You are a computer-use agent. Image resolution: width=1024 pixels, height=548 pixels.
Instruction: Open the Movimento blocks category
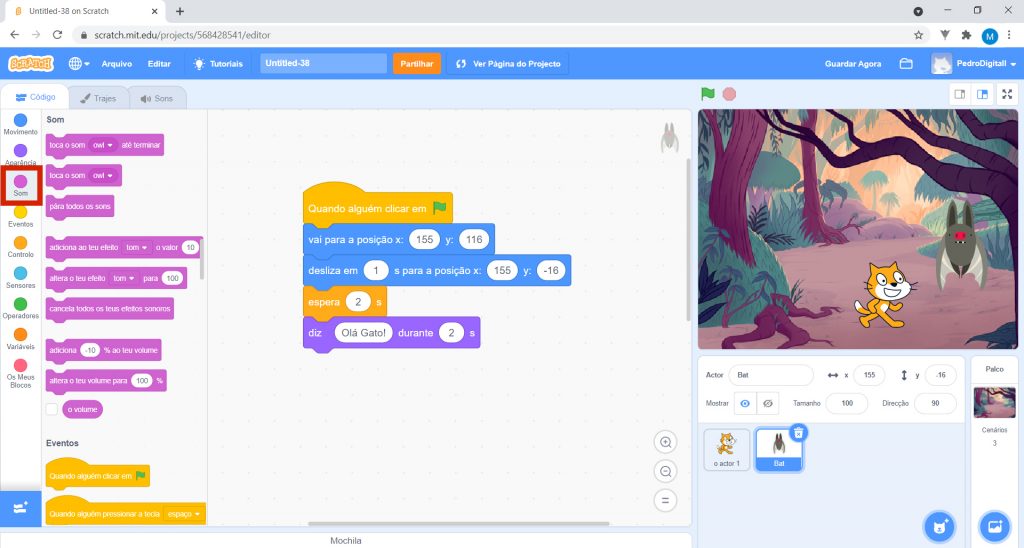(x=20, y=123)
